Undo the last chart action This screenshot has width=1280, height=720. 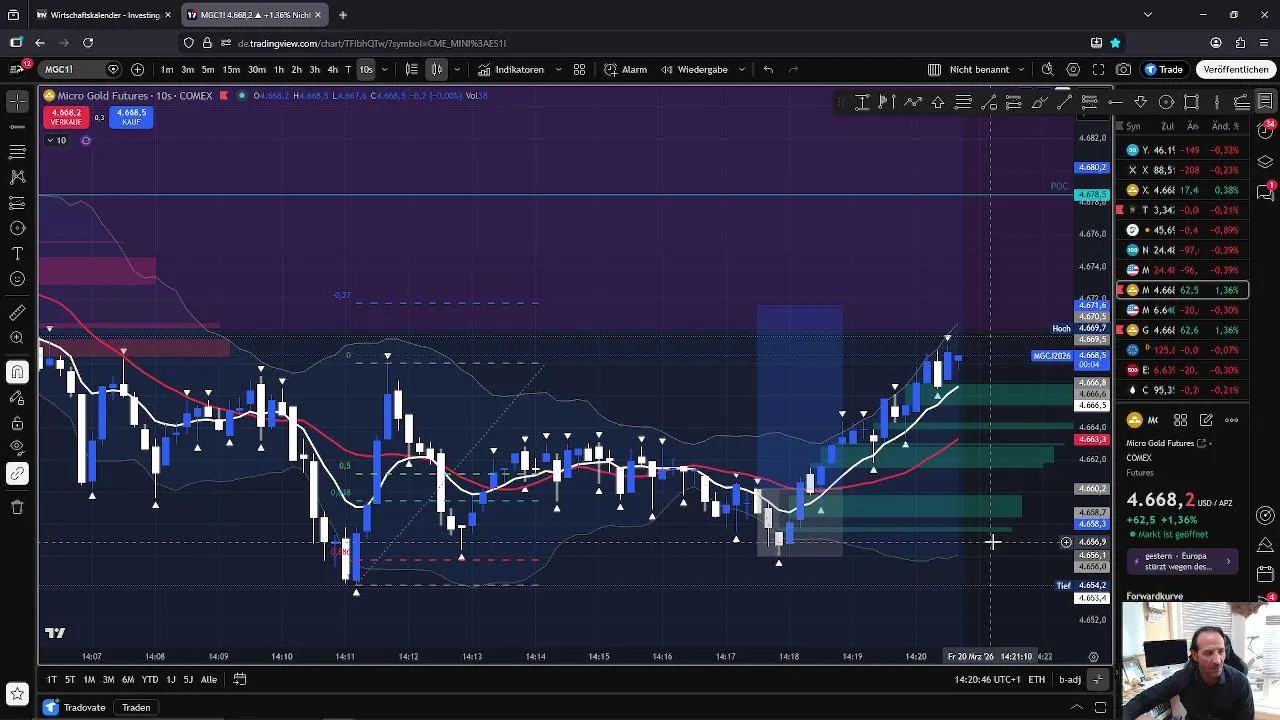[x=768, y=69]
